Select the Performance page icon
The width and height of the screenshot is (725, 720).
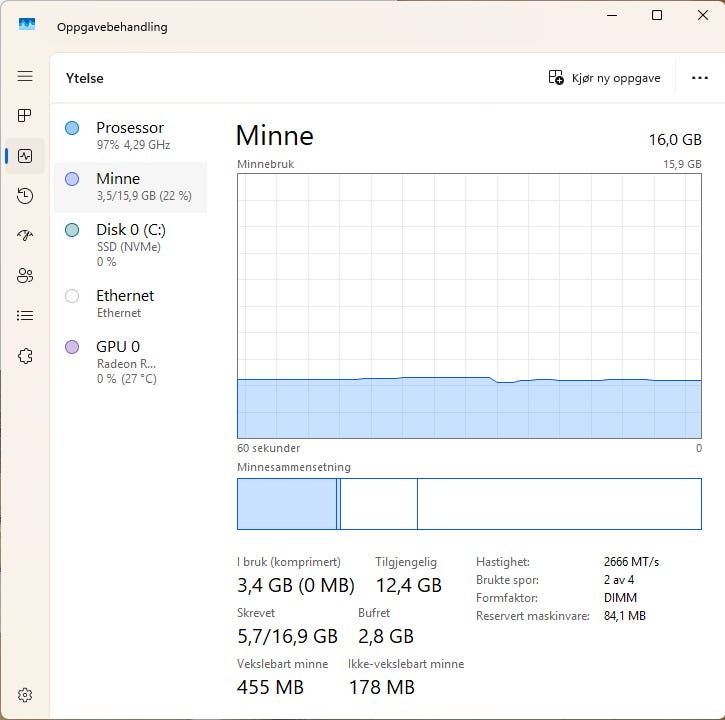pos(25,156)
